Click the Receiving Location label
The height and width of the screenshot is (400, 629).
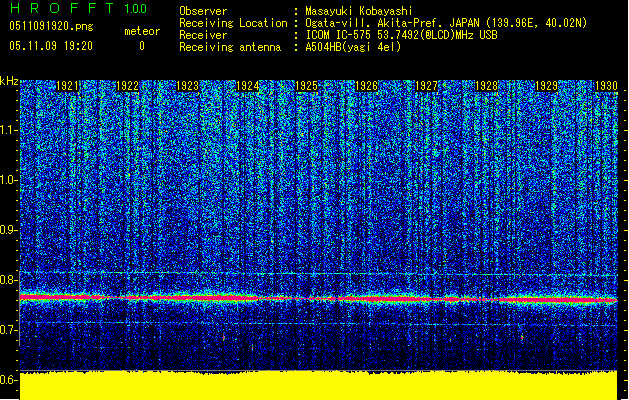(233, 23)
